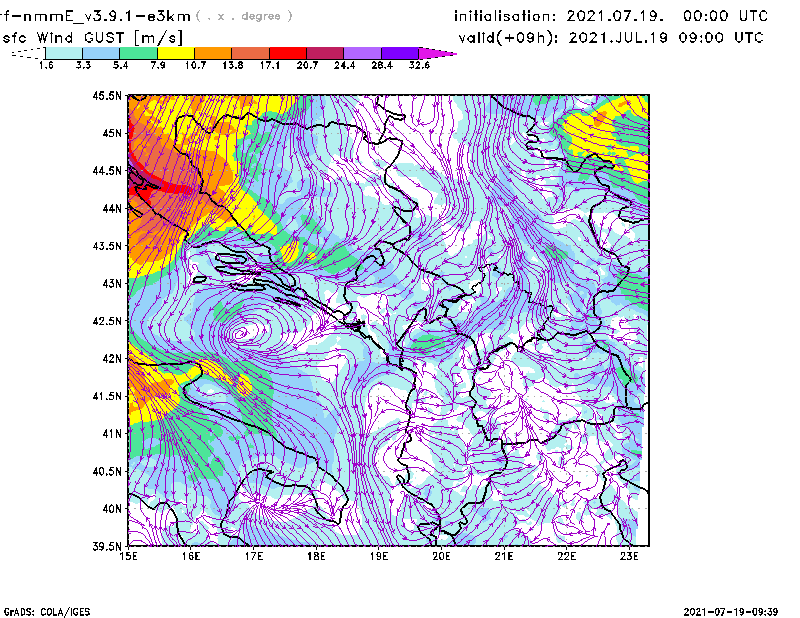Click the legend value 13.8
Screen dimensions: 800x618
click(233, 65)
